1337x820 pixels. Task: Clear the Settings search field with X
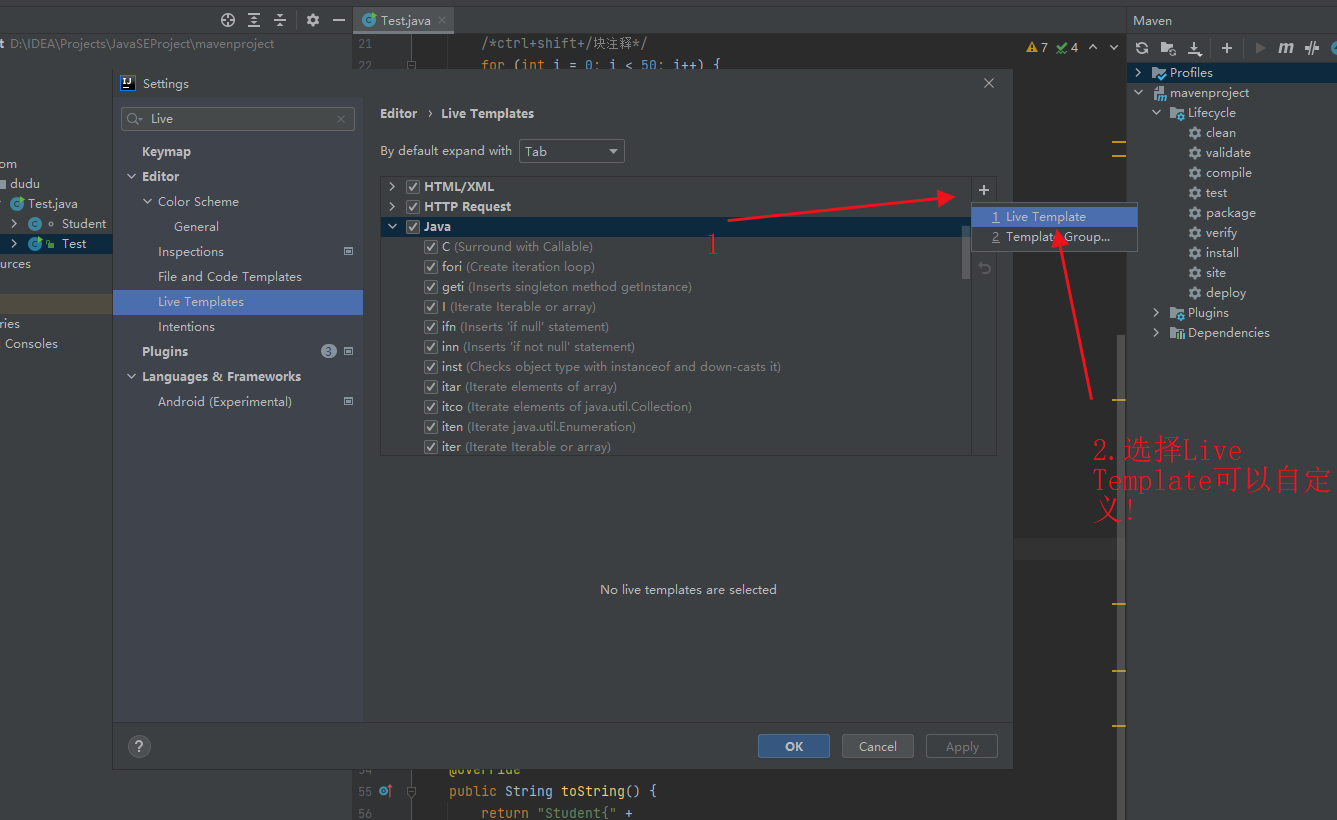[342, 119]
